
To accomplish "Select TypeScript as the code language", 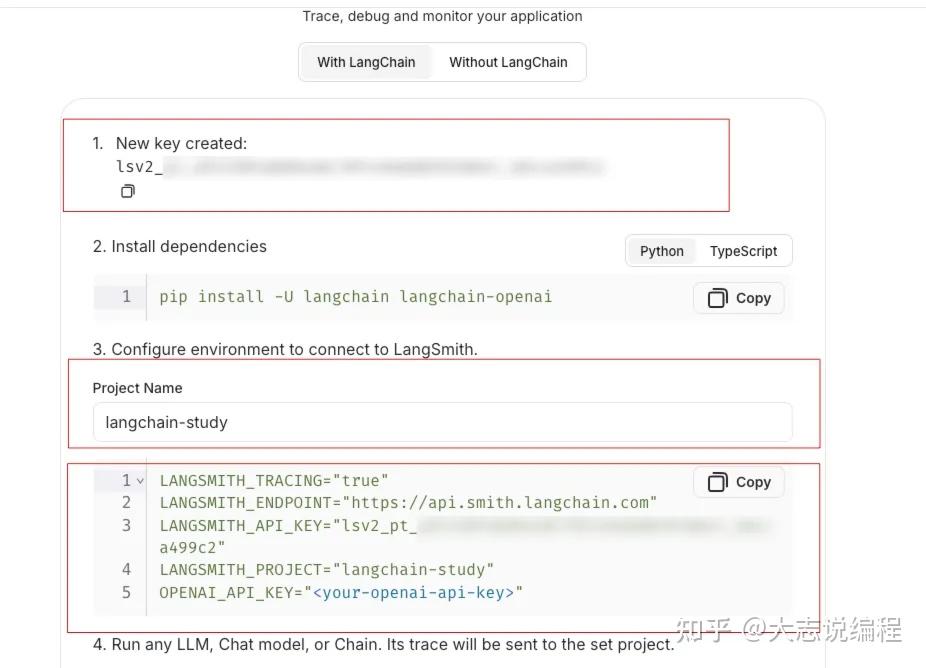I will [x=743, y=251].
